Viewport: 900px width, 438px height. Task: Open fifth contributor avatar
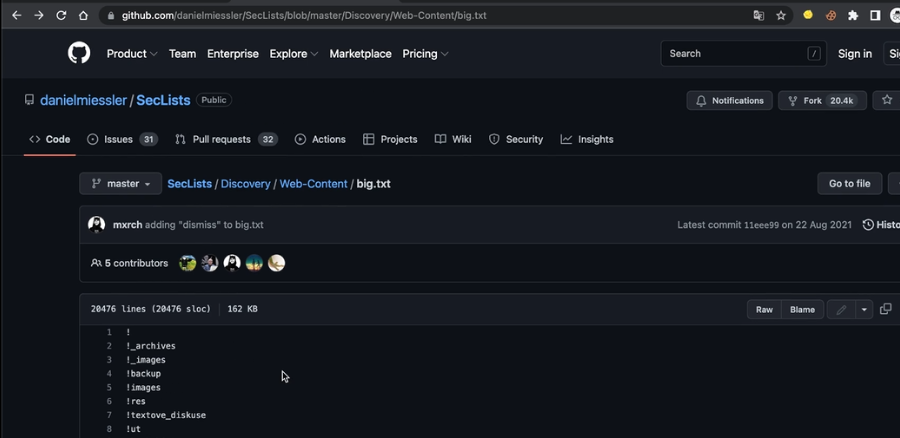276,263
